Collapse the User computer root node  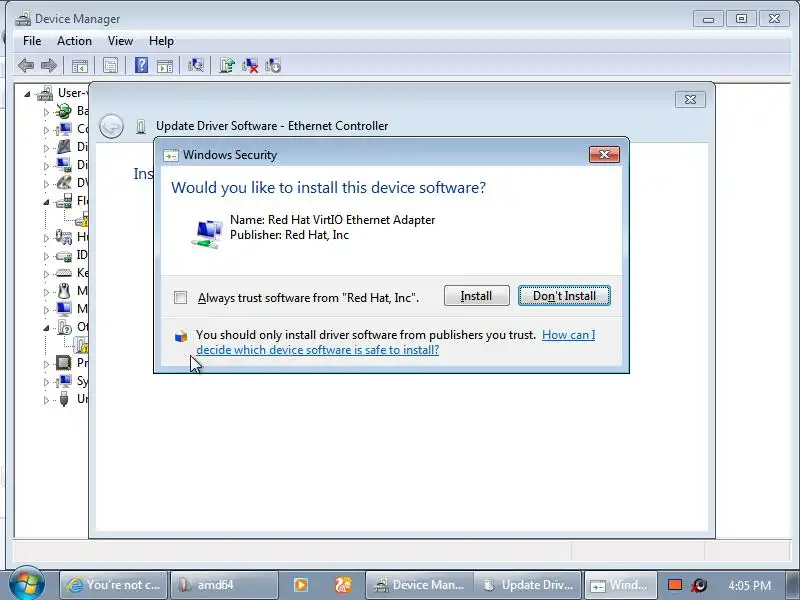point(27,94)
